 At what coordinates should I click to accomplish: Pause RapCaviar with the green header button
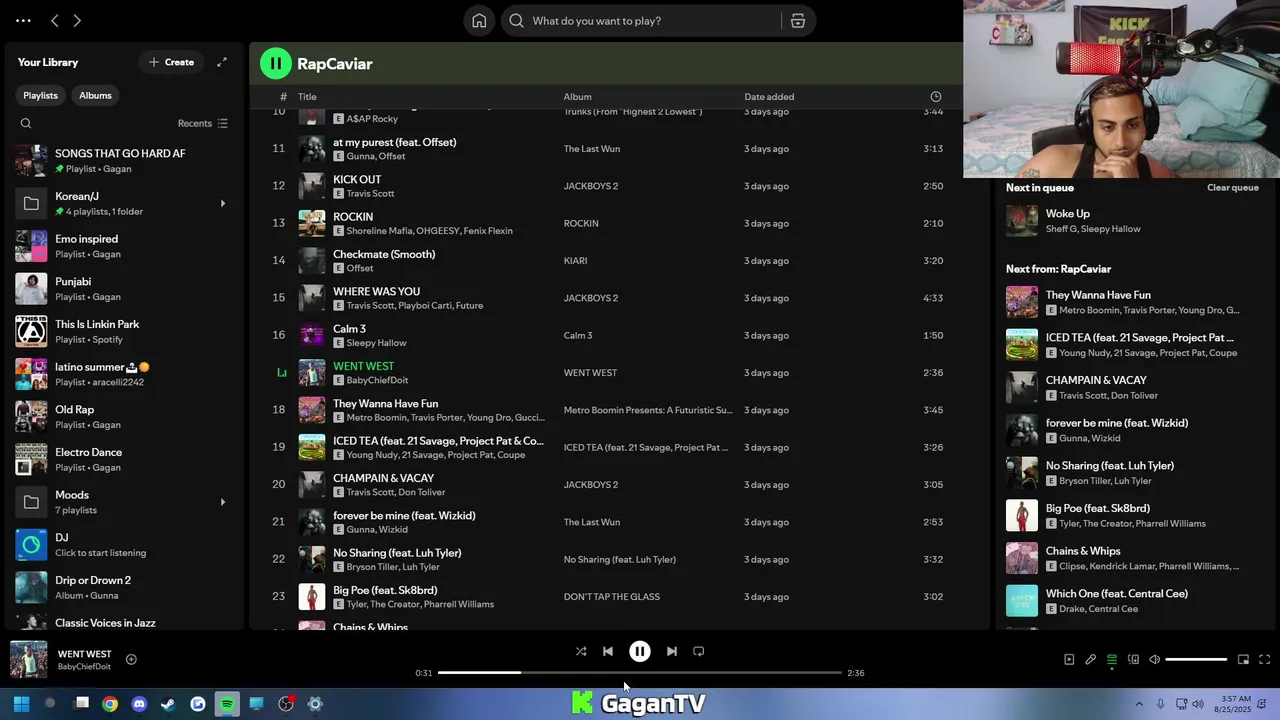point(276,63)
